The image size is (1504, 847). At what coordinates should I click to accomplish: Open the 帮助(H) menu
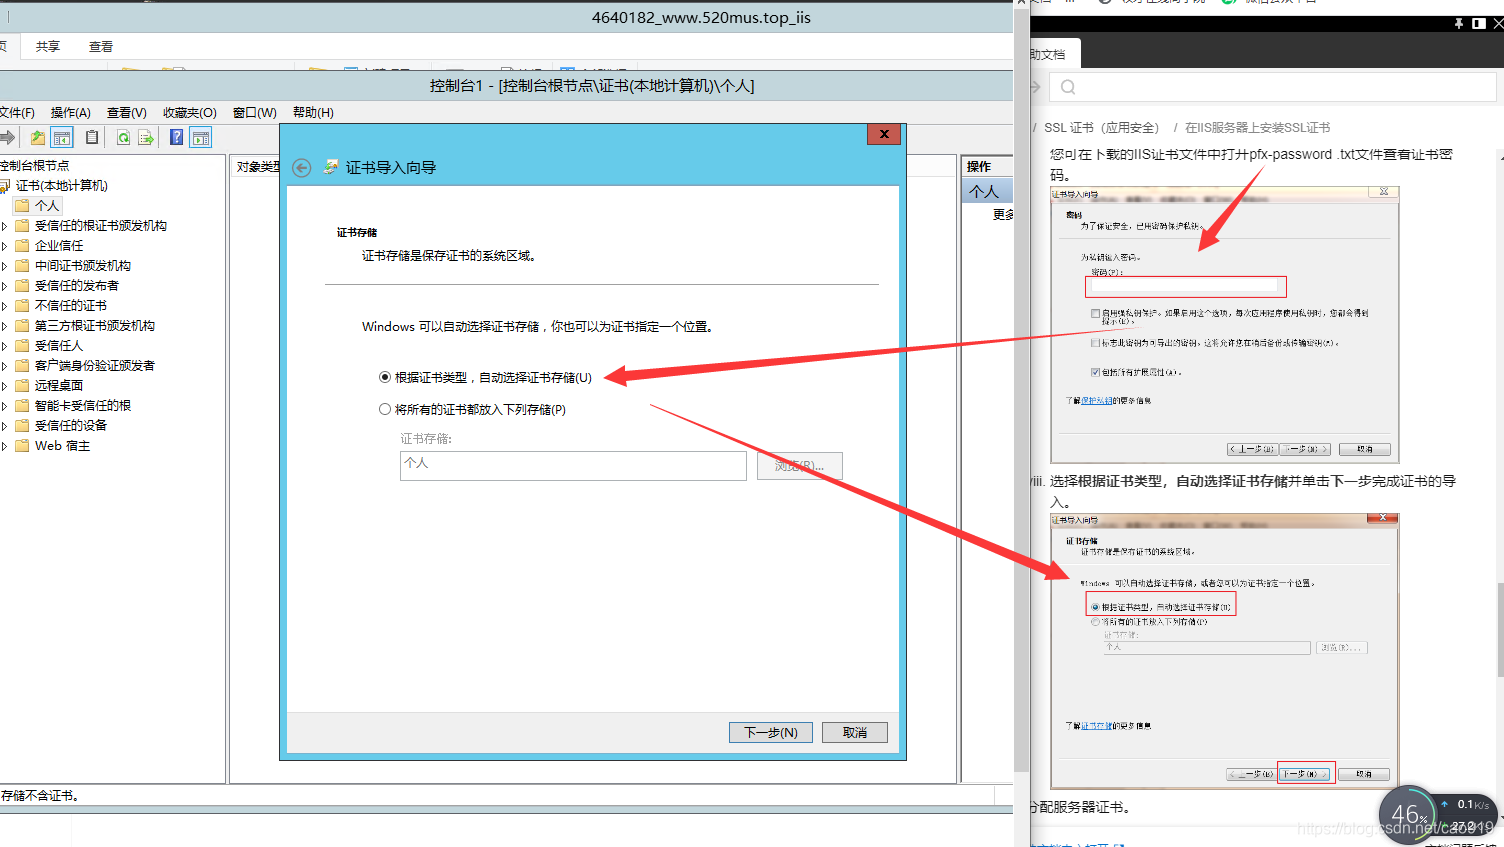pyautogui.click(x=313, y=113)
